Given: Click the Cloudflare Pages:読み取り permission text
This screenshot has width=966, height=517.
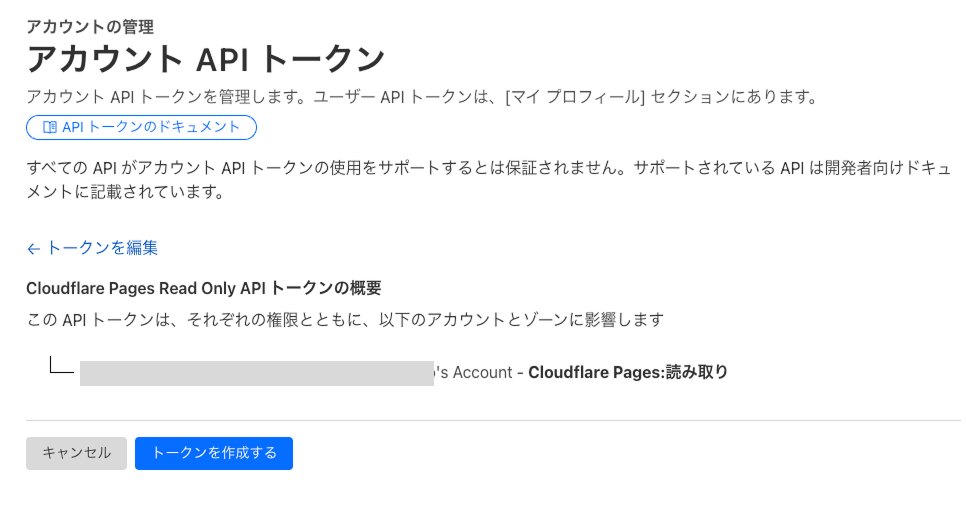Looking at the screenshot, I should [628, 373].
